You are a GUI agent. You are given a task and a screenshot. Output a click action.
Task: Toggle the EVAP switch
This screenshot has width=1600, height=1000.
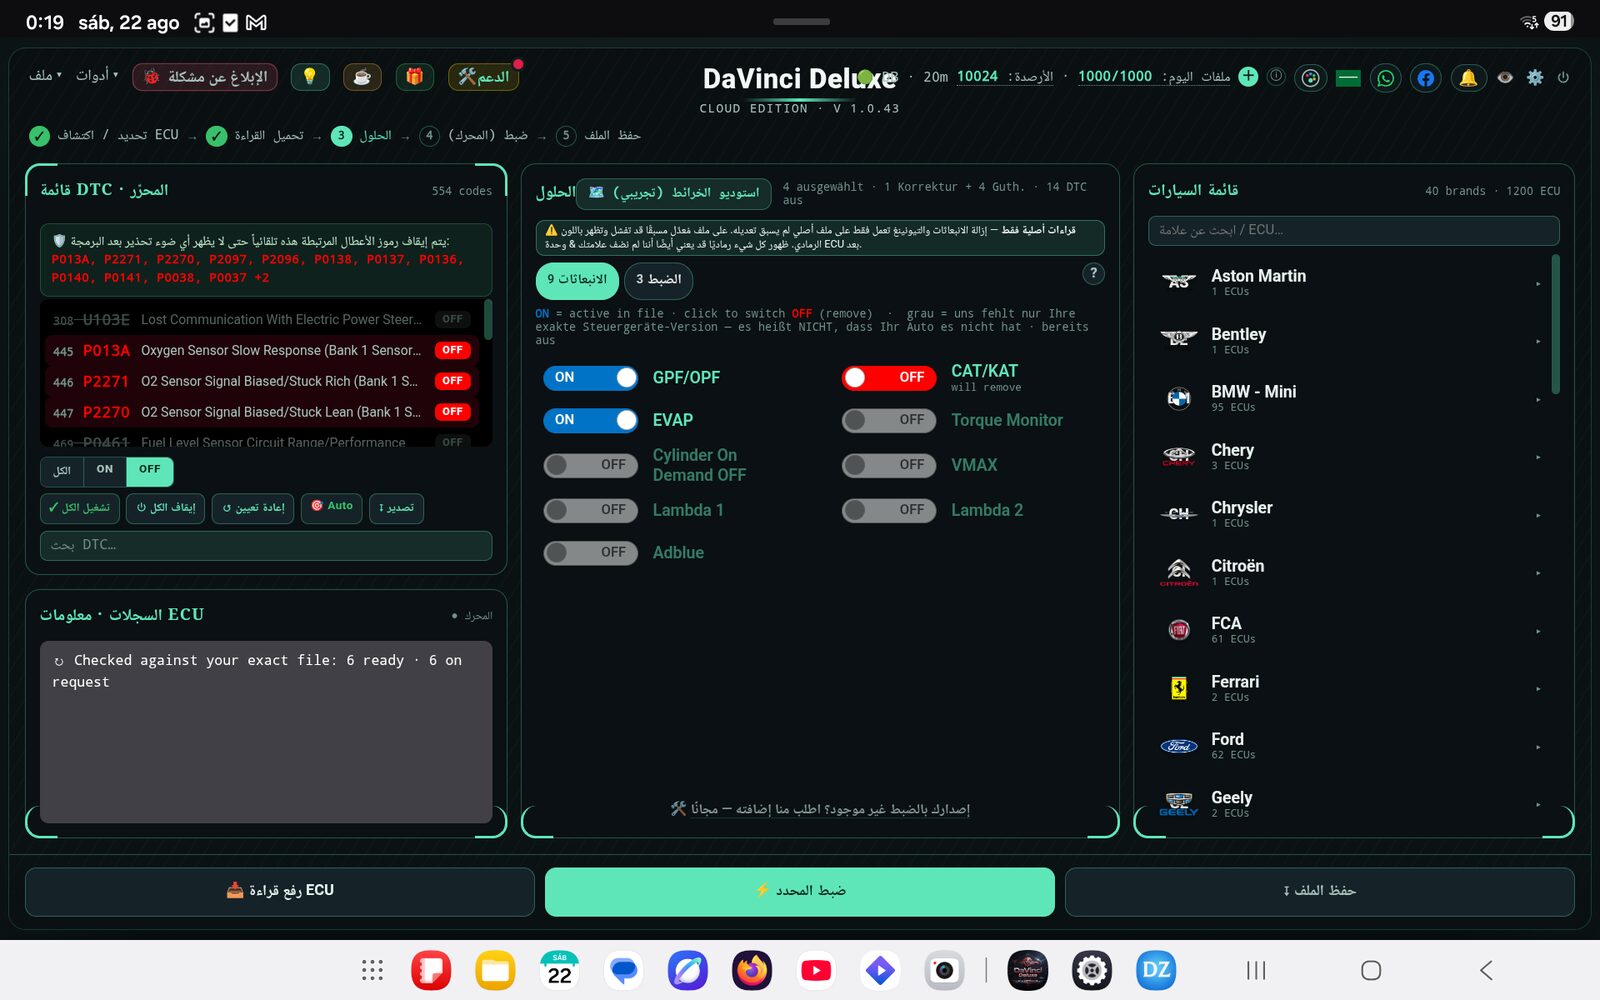pos(591,420)
